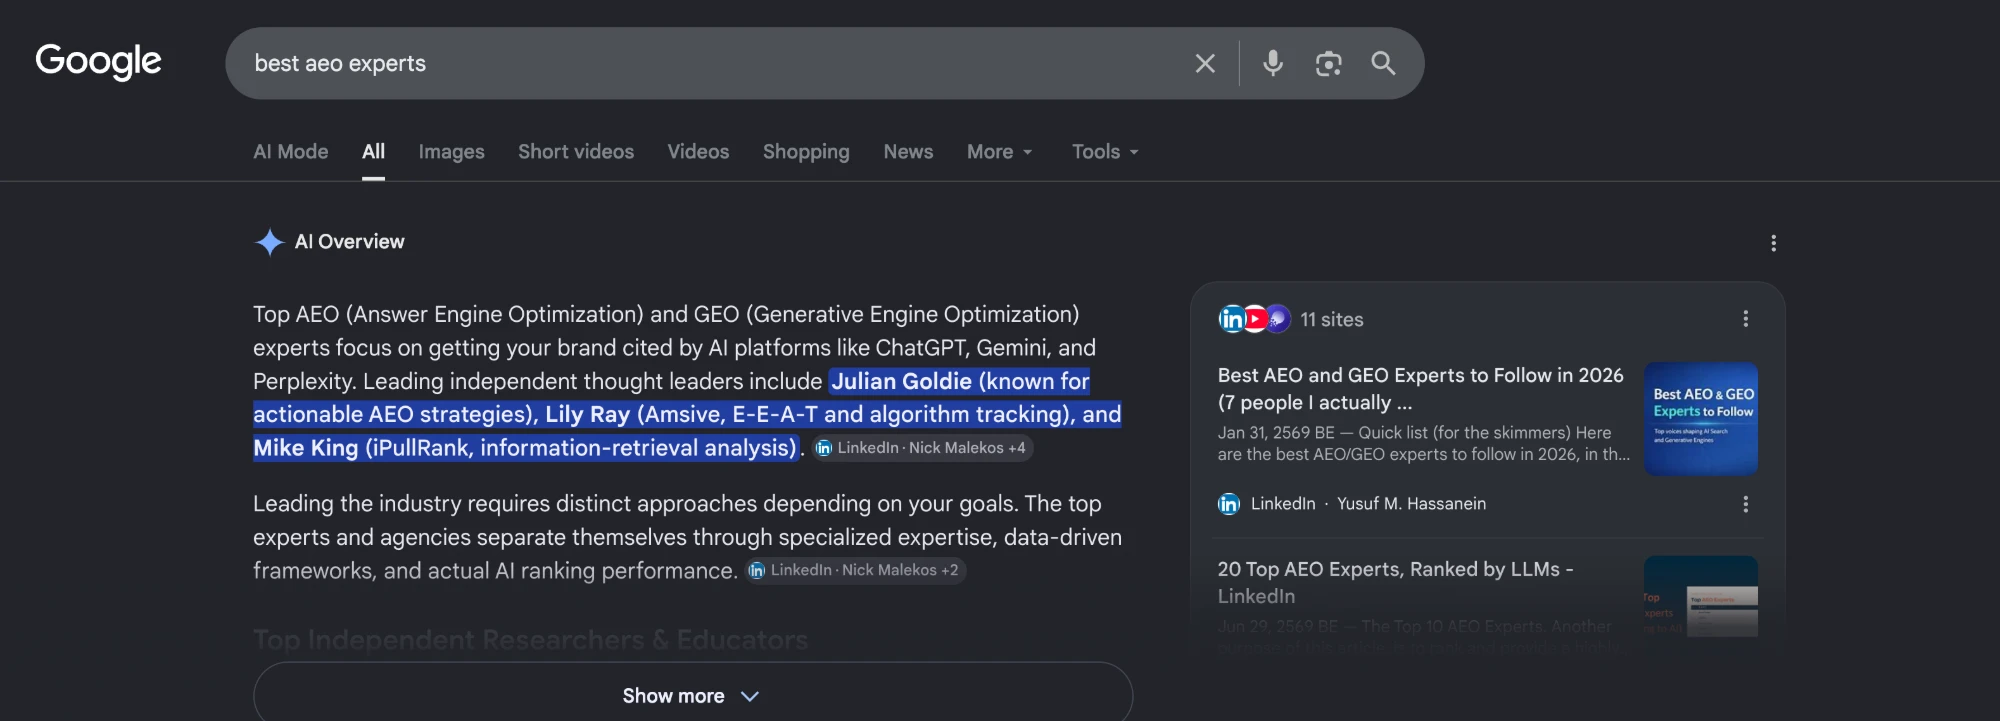
Task: Open Search by image camera icon
Action: pos(1328,63)
